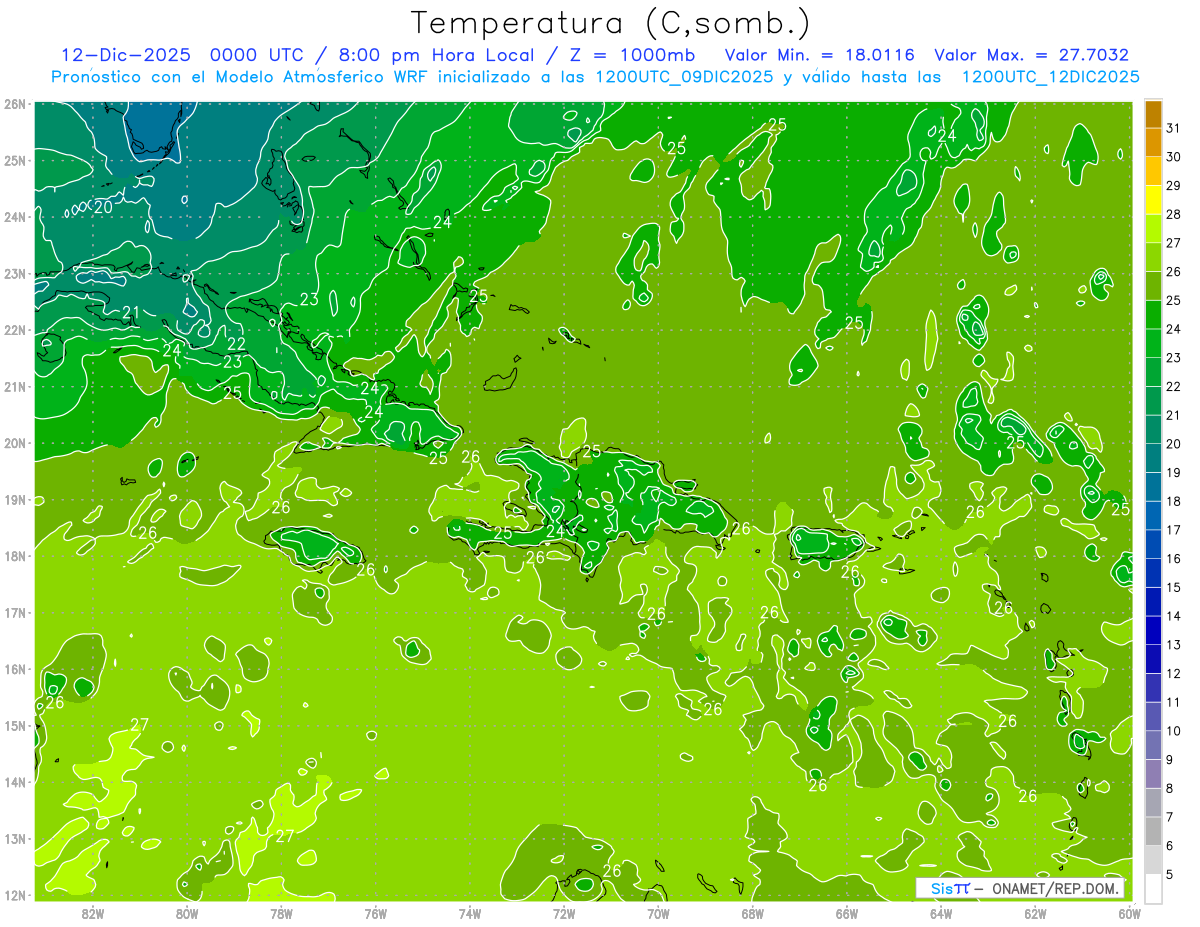Click longitude label "82W" on bottom axis
The image size is (1200, 927).
coord(93,912)
